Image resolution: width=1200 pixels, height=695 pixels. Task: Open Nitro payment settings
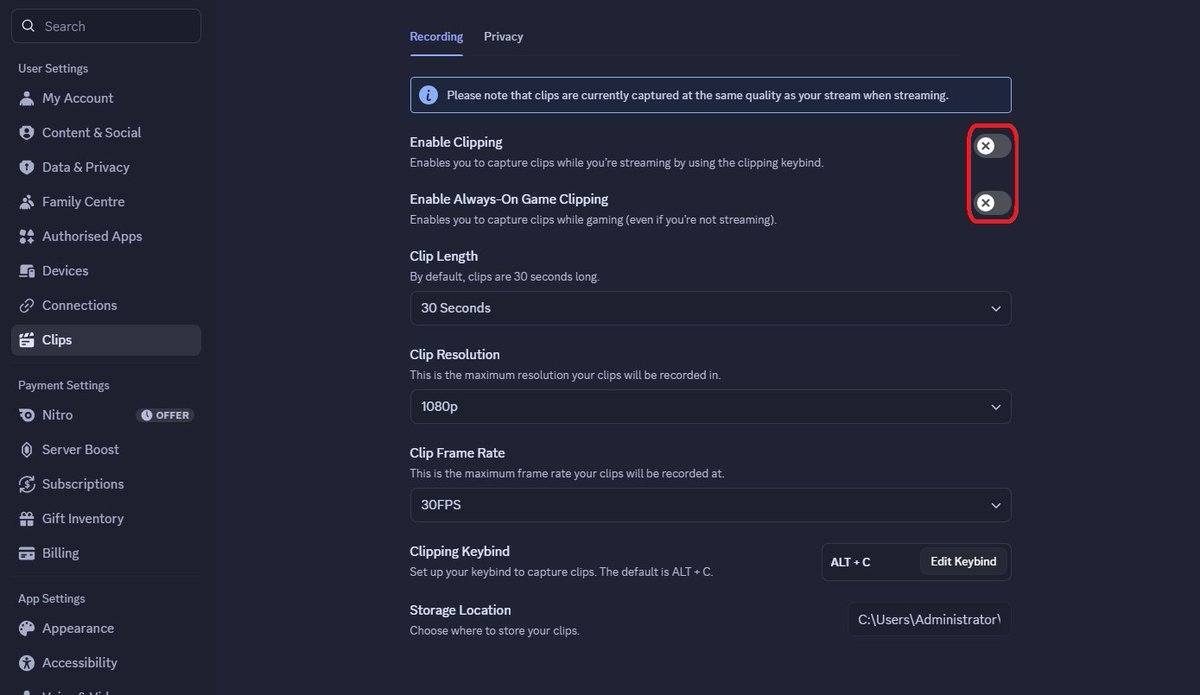(x=106, y=415)
